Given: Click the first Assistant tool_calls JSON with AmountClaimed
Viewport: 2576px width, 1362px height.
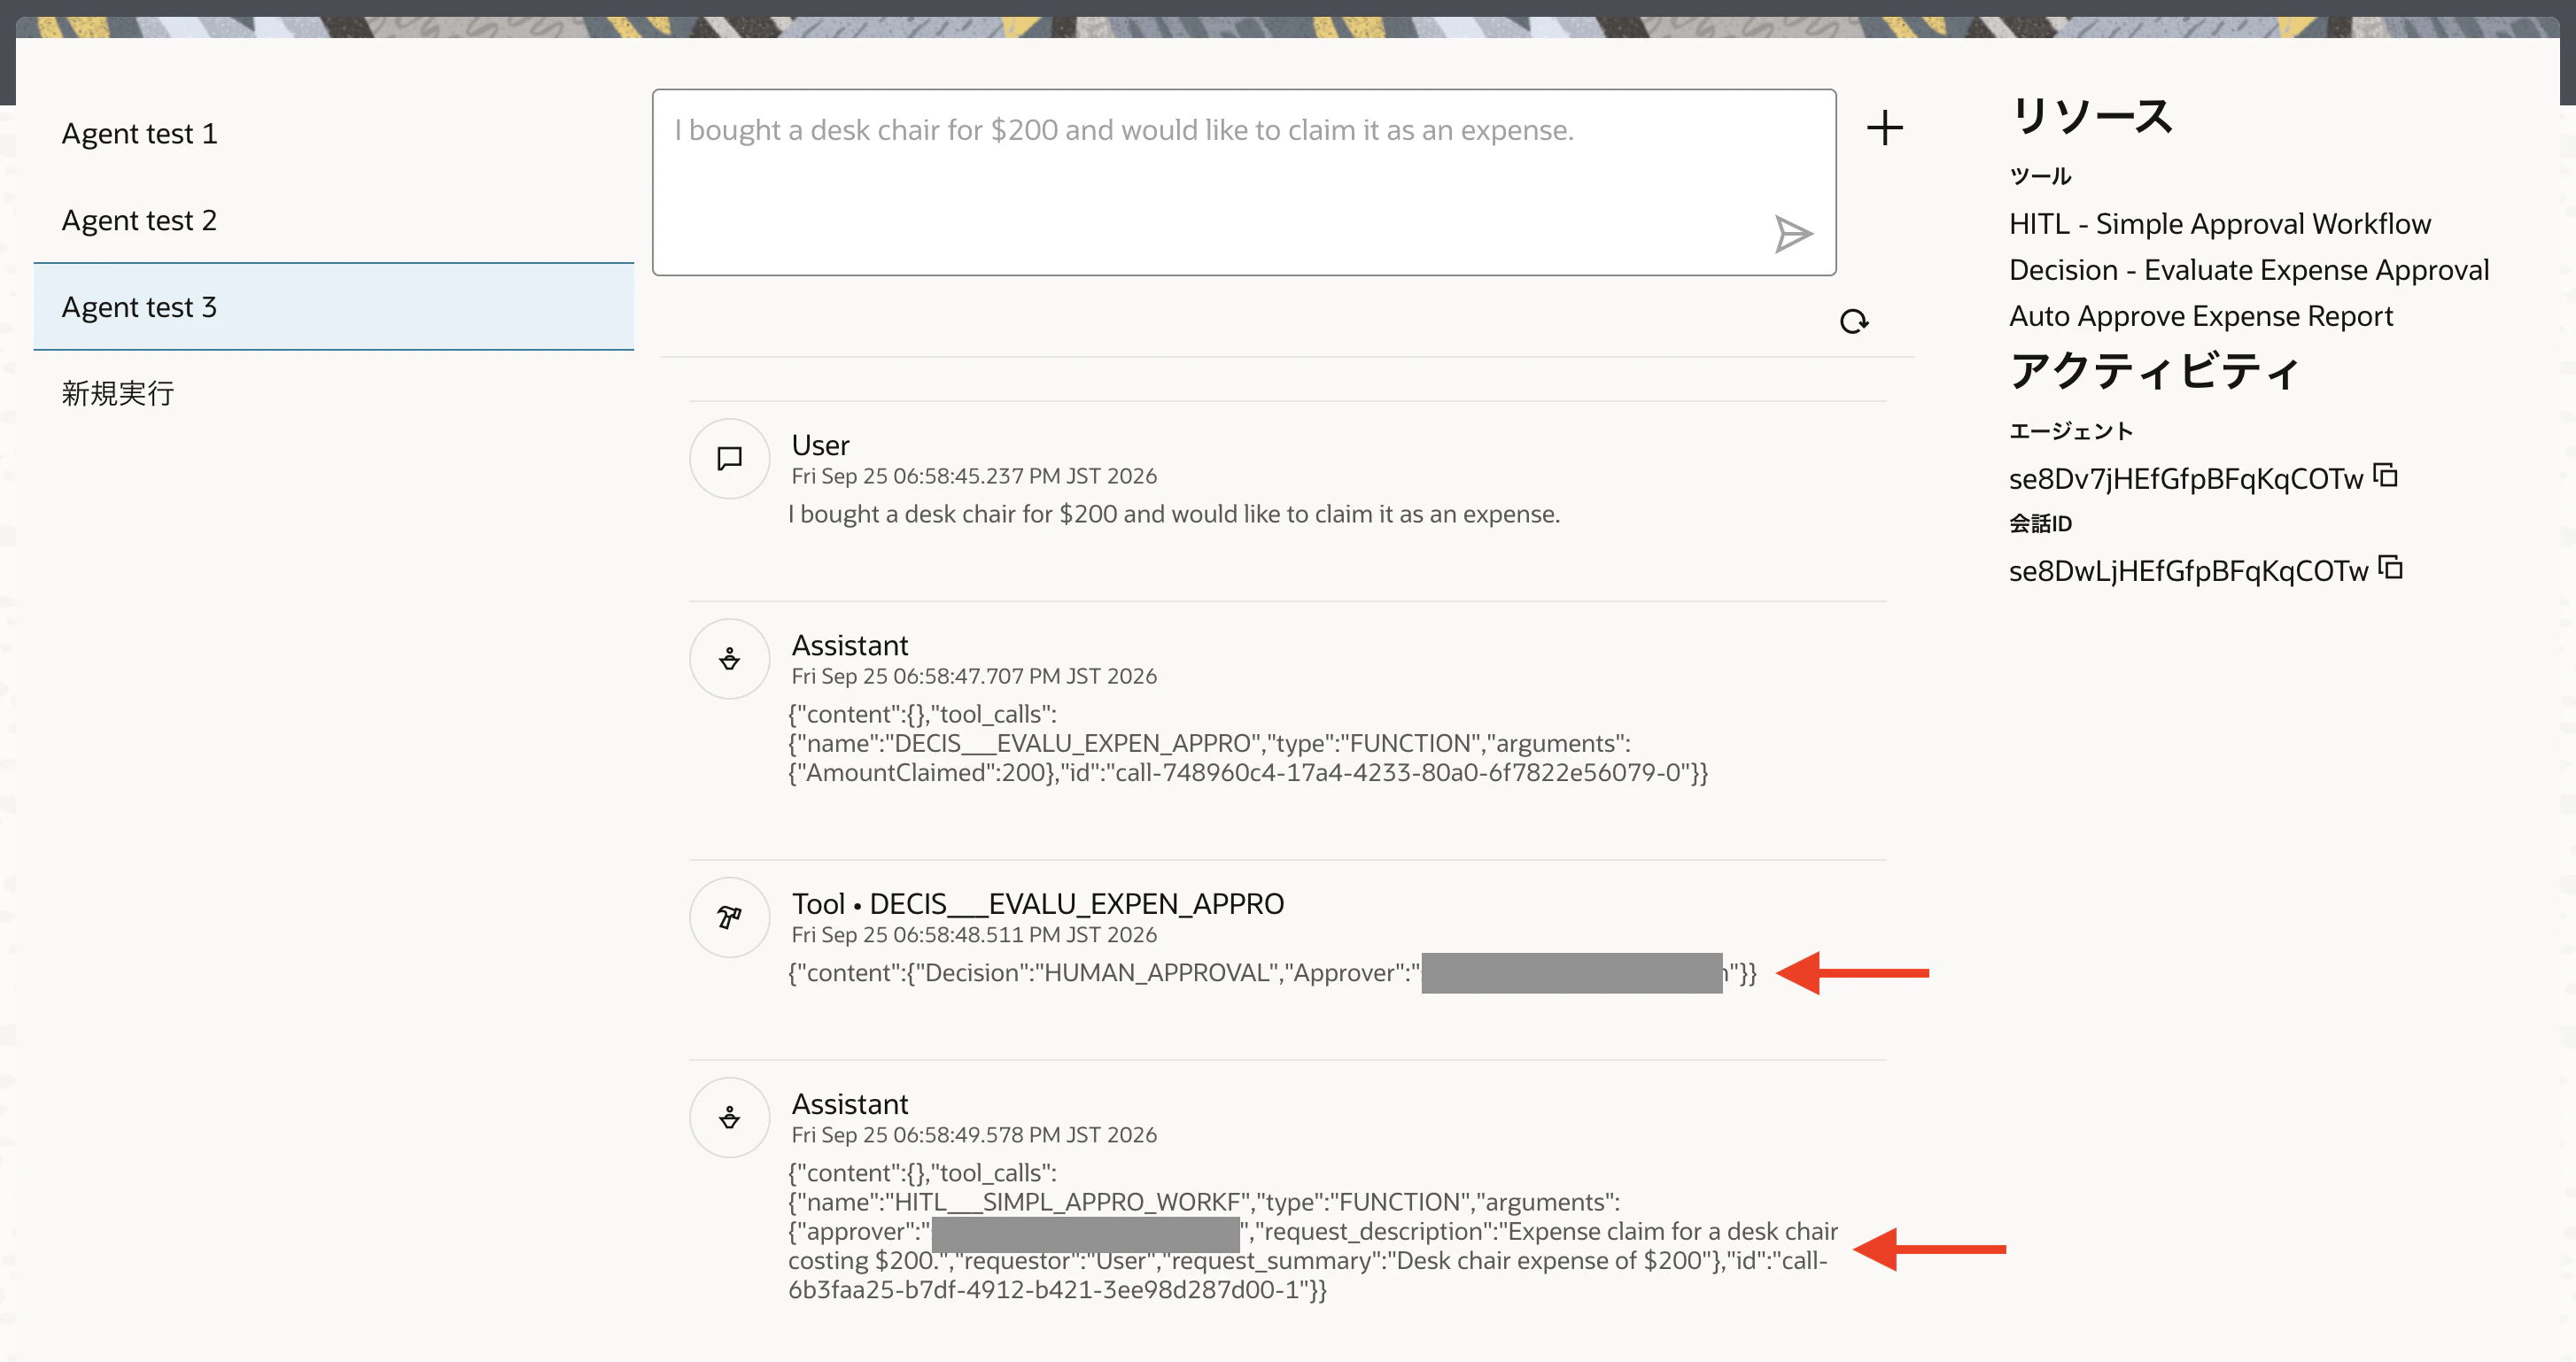Looking at the screenshot, I should [x=1248, y=743].
